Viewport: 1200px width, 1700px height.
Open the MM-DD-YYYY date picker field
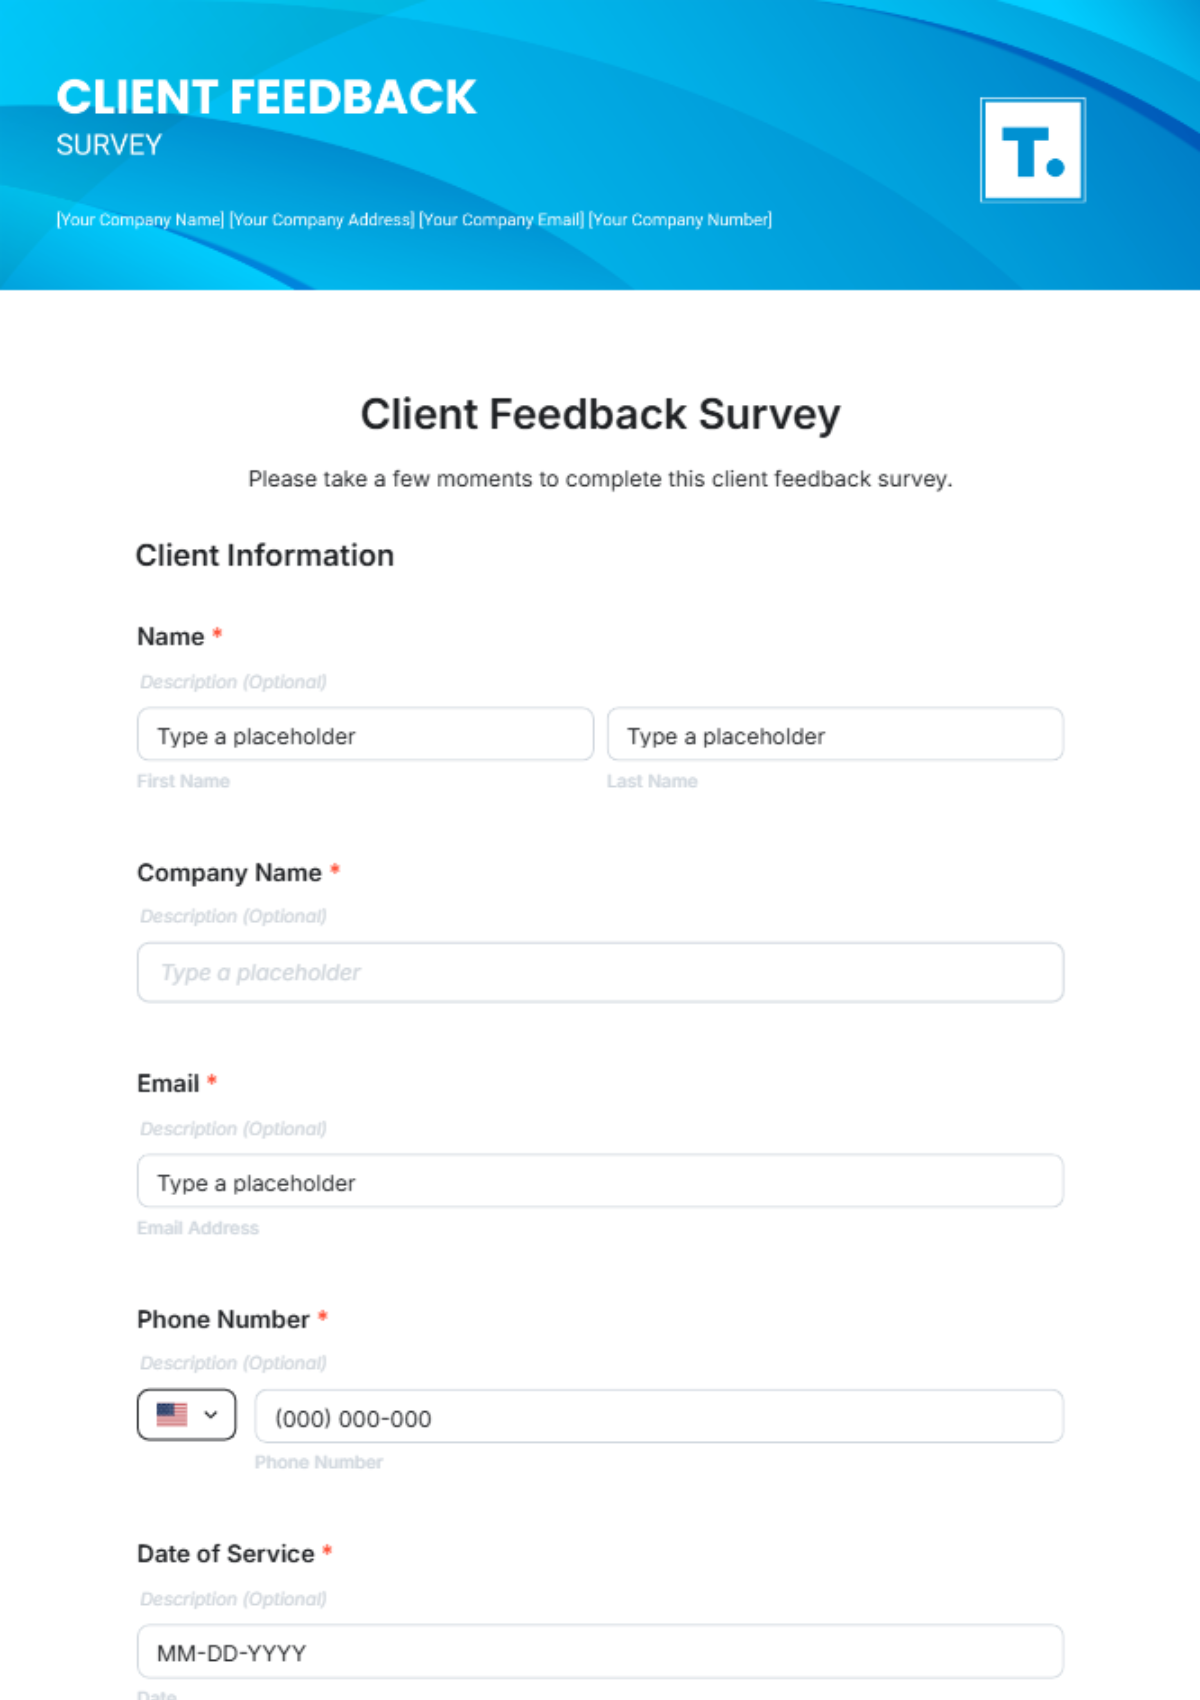tap(600, 1652)
